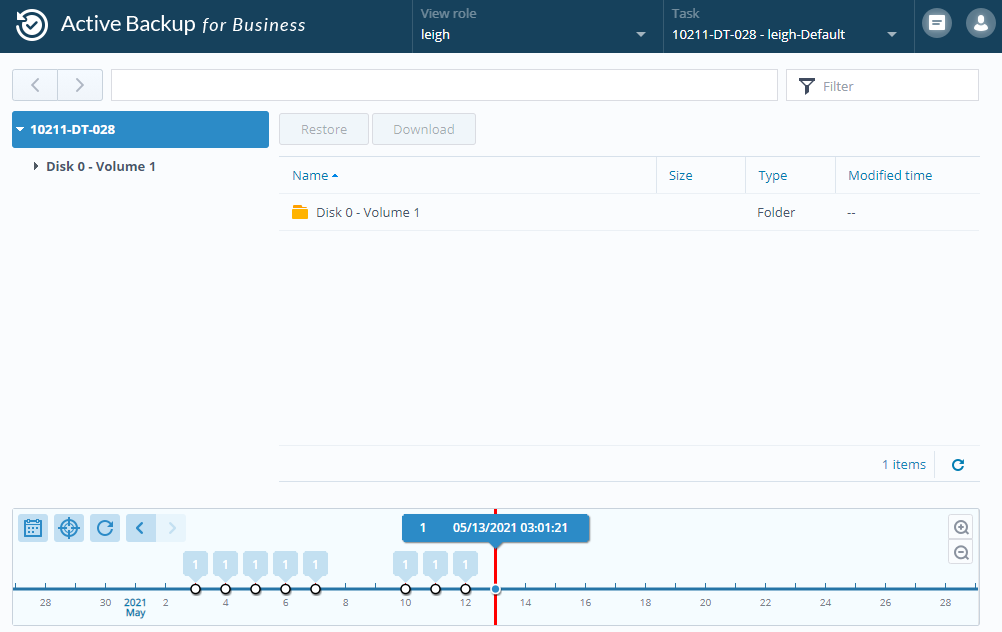
Task: Select the backup version marker on May 10
Action: click(x=406, y=589)
